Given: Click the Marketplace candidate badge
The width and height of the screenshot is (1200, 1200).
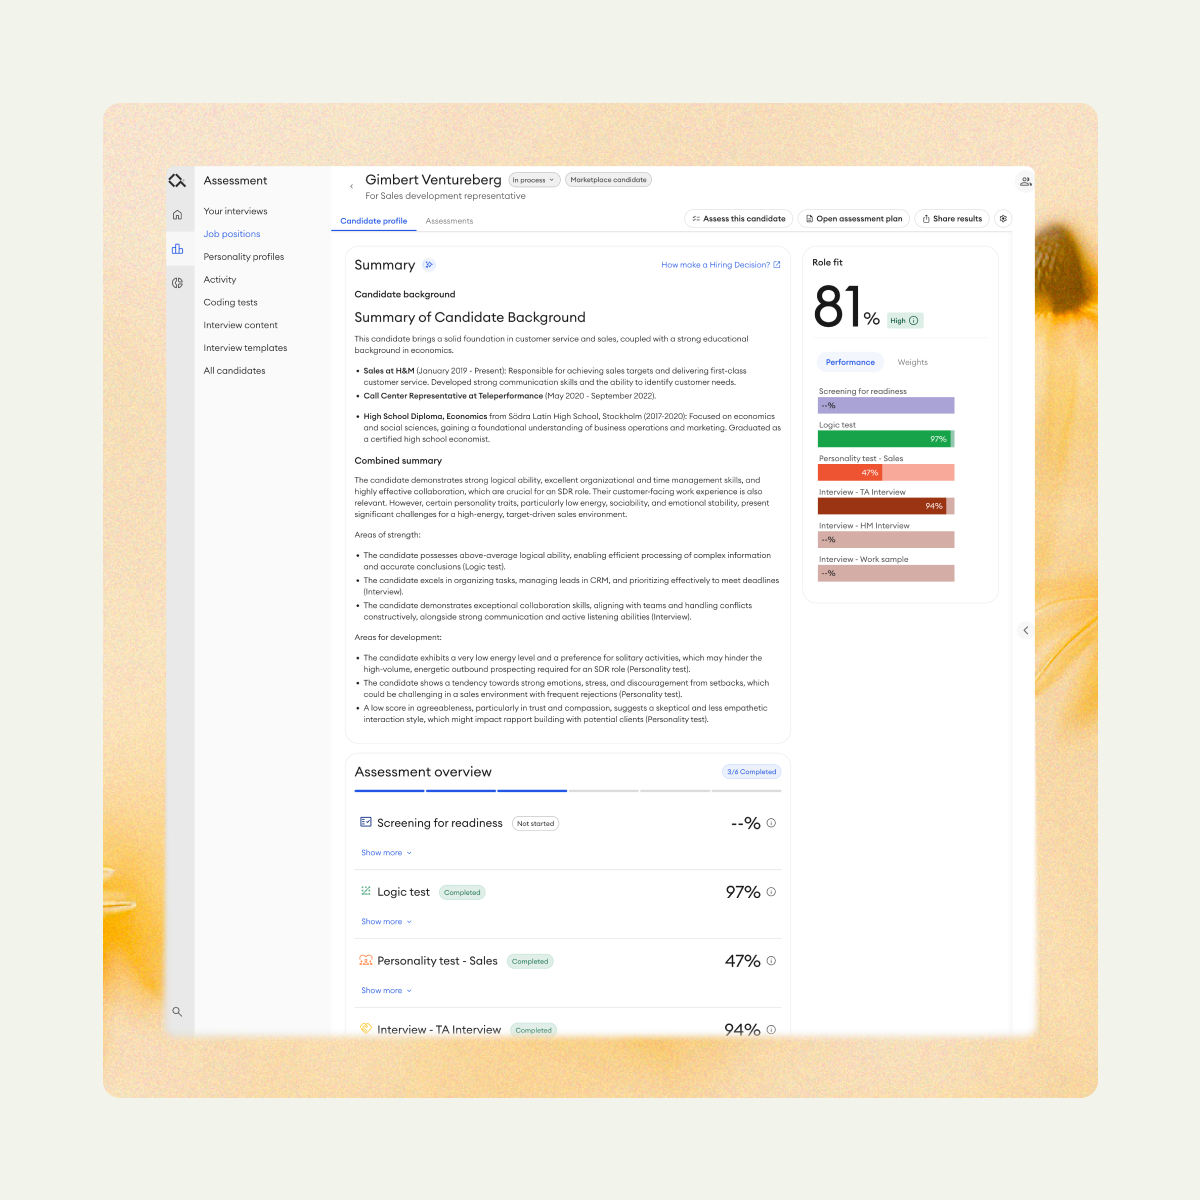Looking at the screenshot, I should (608, 179).
